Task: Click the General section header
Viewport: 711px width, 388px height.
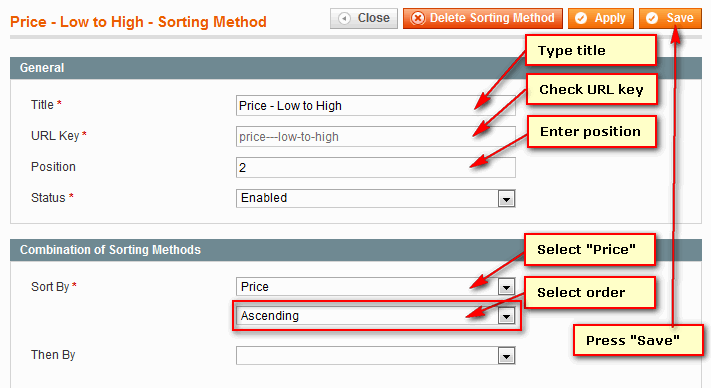Action: [356, 68]
